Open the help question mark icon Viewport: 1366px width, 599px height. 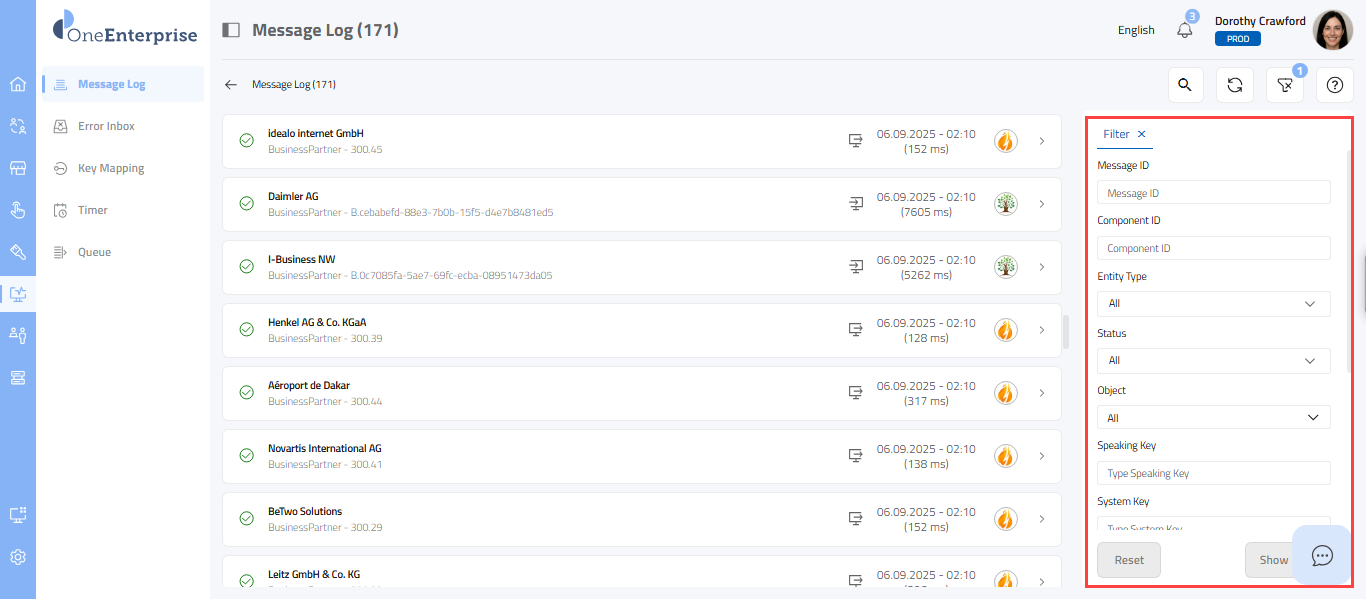click(x=1334, y=85)
